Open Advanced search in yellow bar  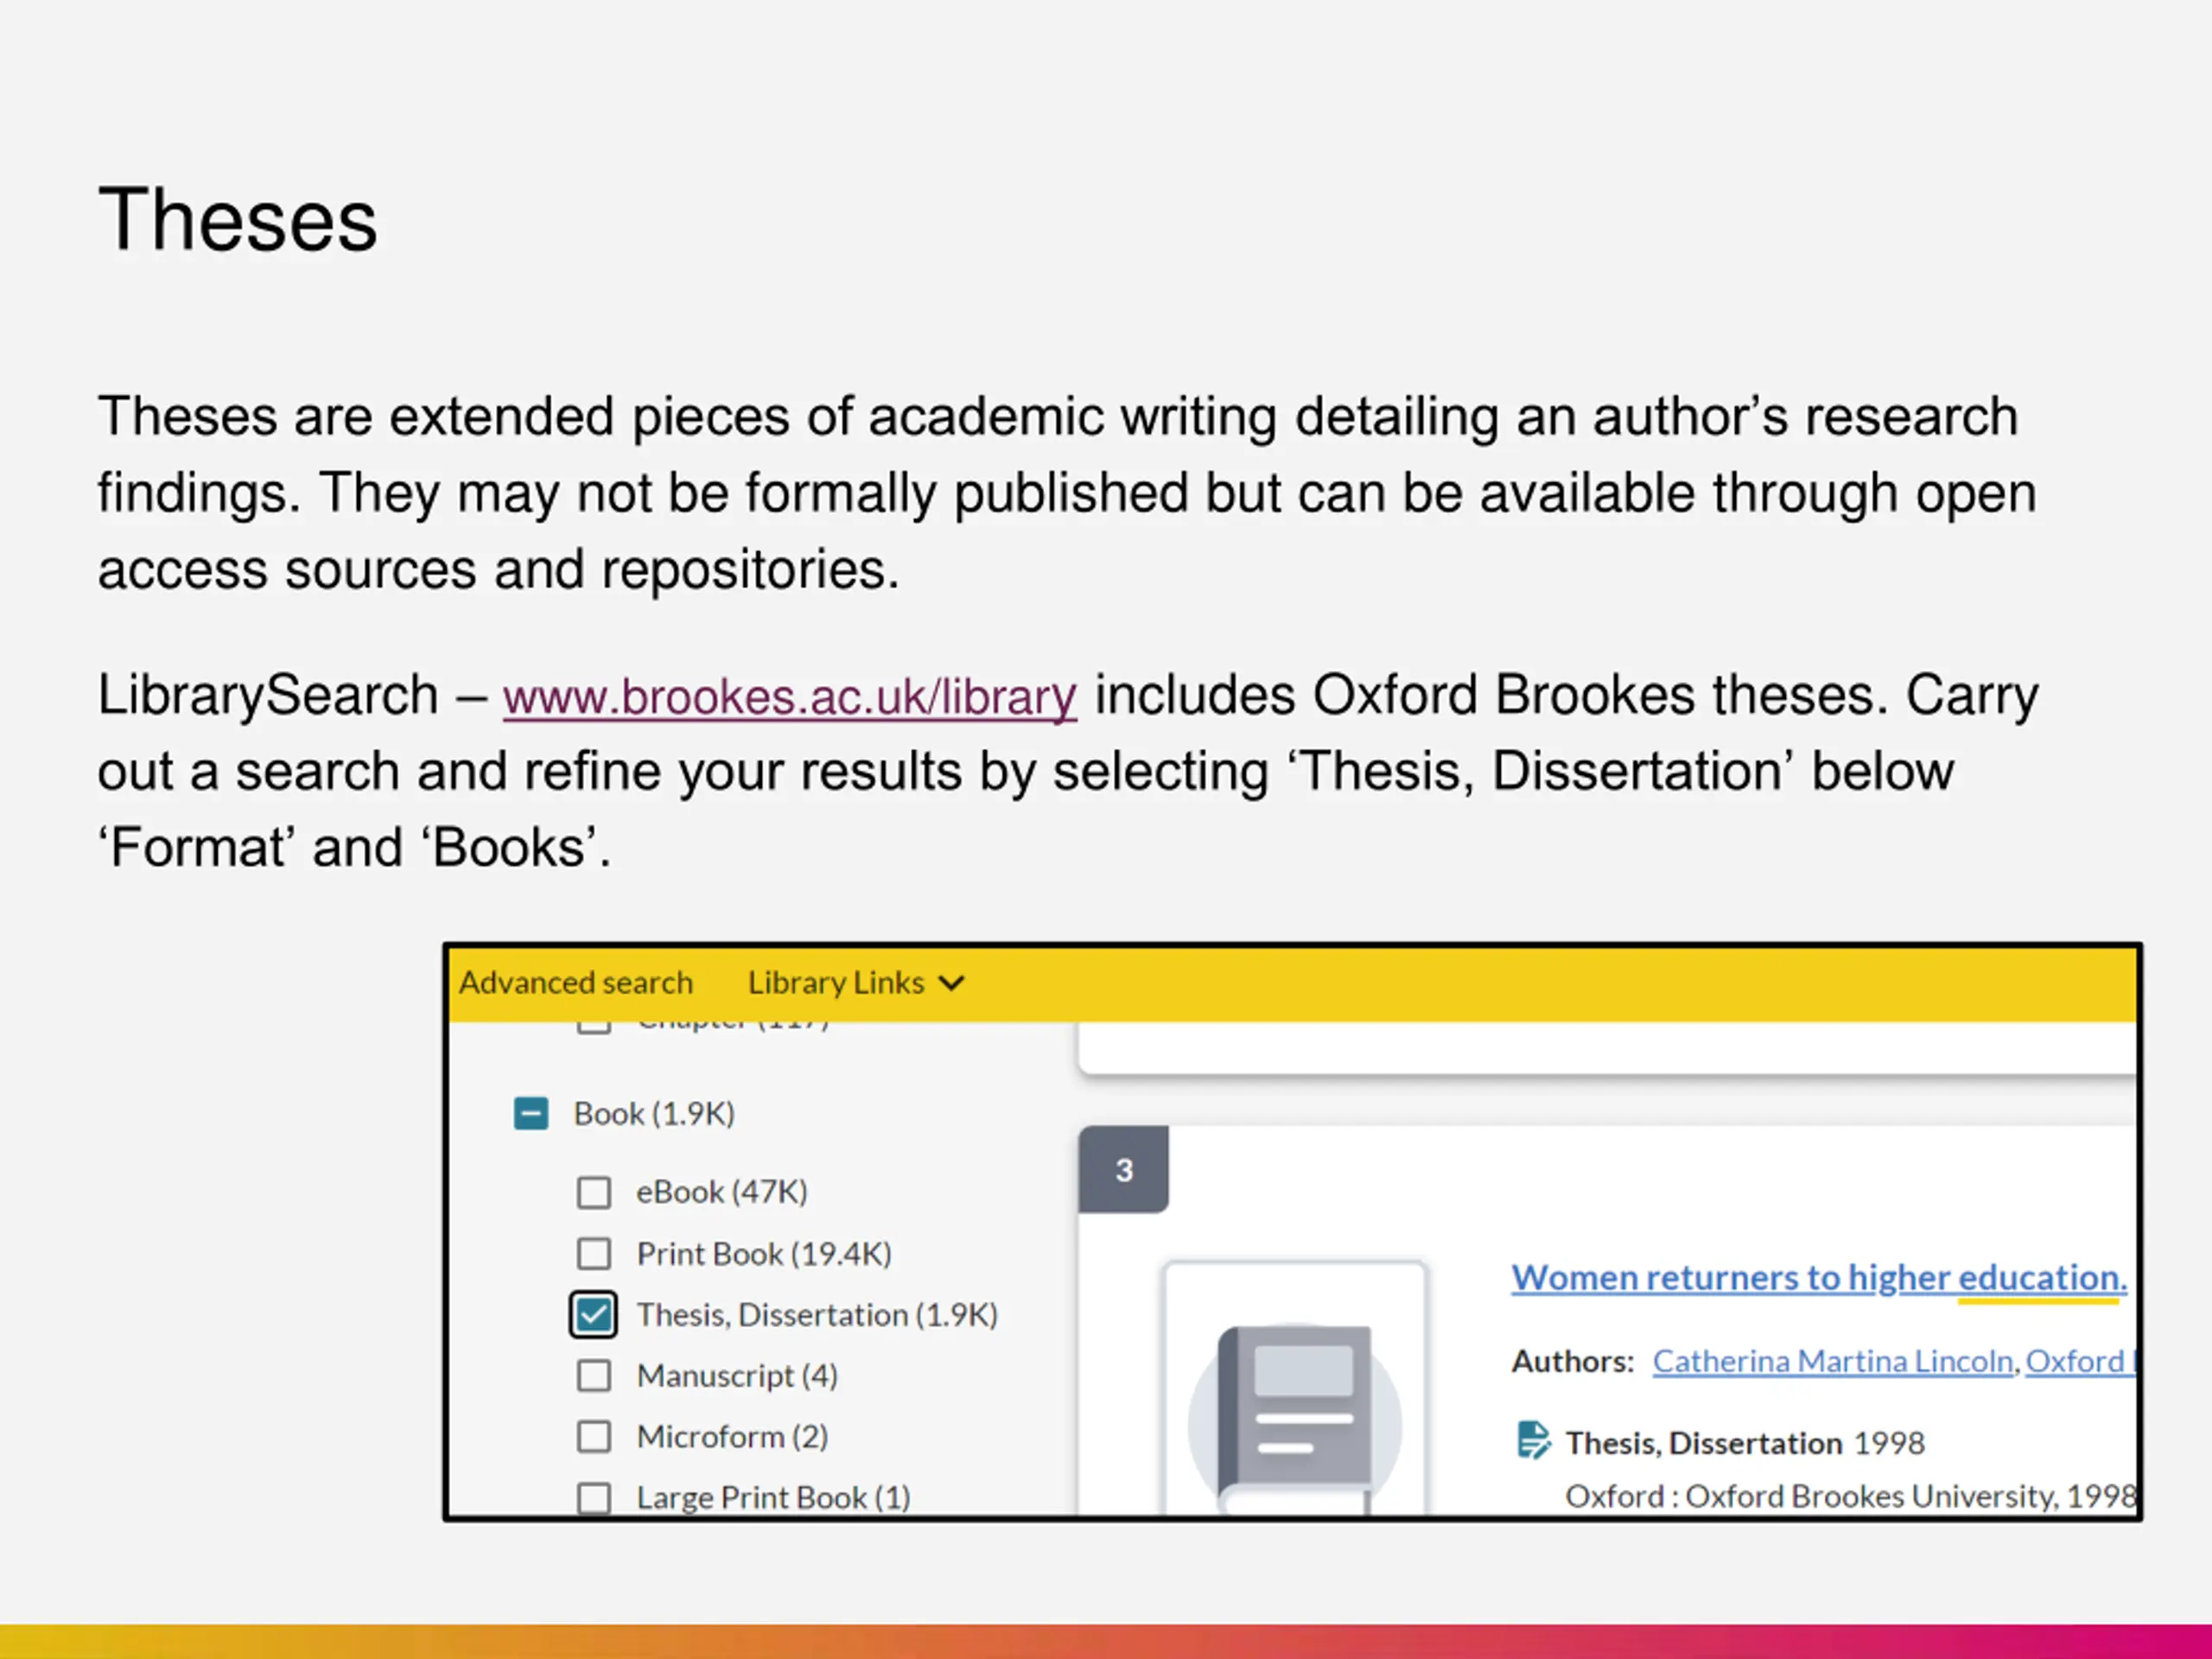[x=576, y=983]
